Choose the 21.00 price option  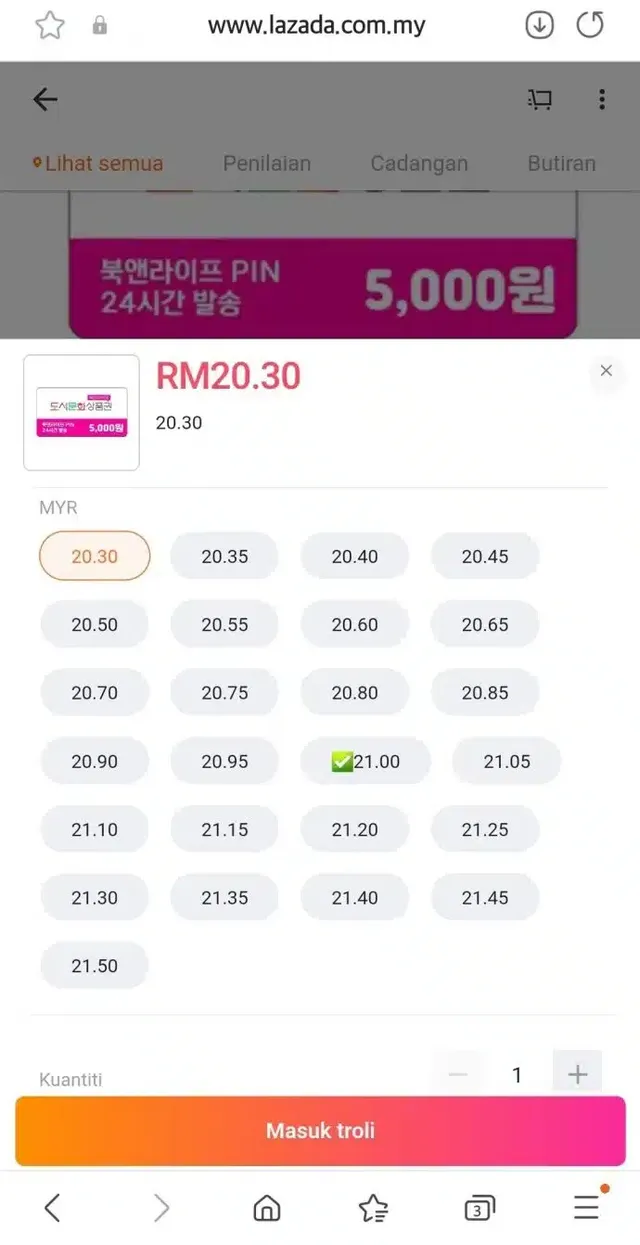(x=365, y=762)
